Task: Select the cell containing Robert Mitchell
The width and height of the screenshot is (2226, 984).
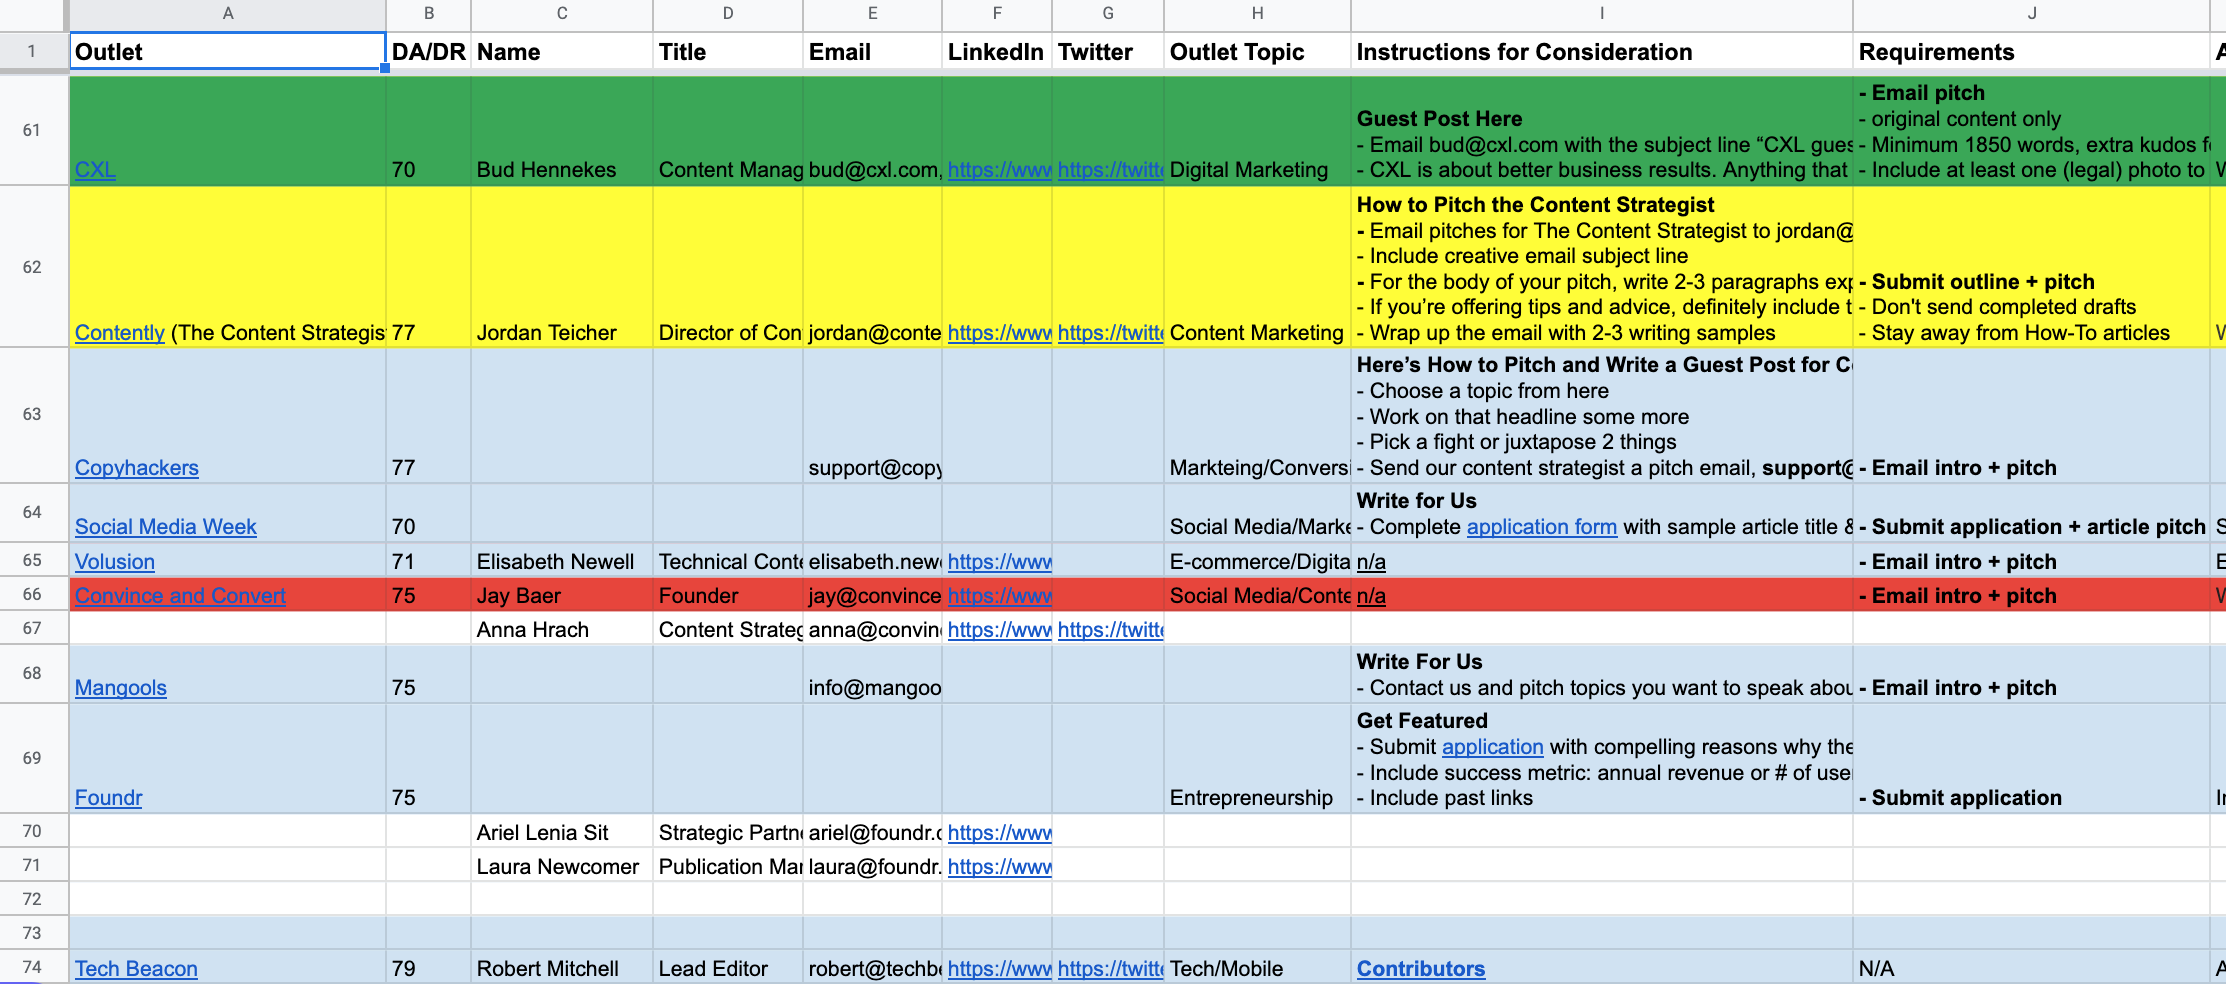Action: tap(560, 967)
